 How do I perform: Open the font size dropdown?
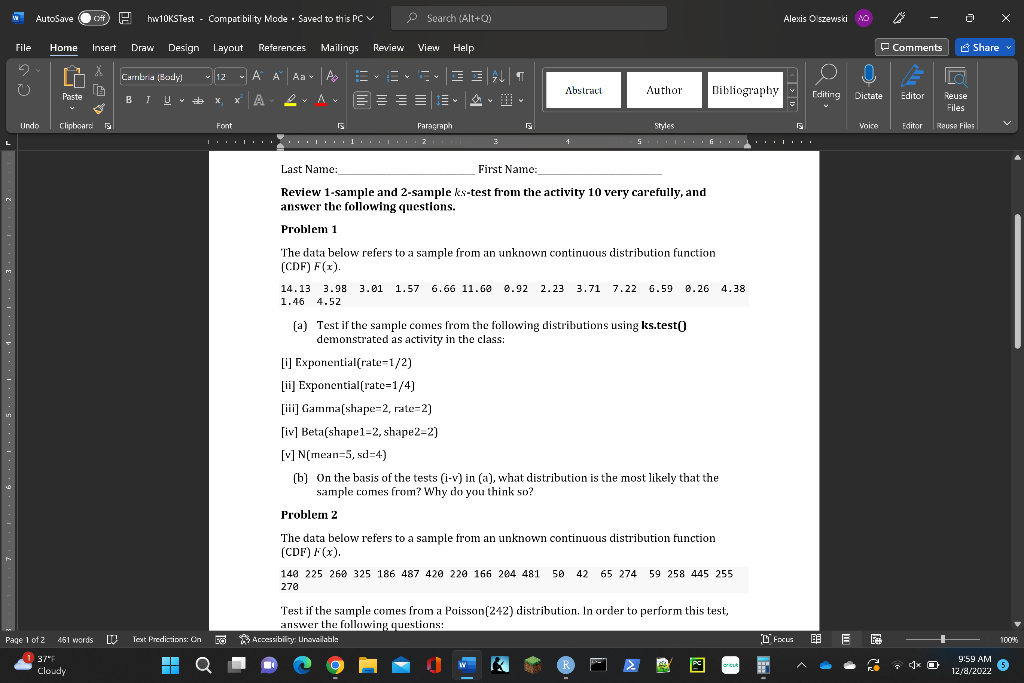tap(242, 77)
